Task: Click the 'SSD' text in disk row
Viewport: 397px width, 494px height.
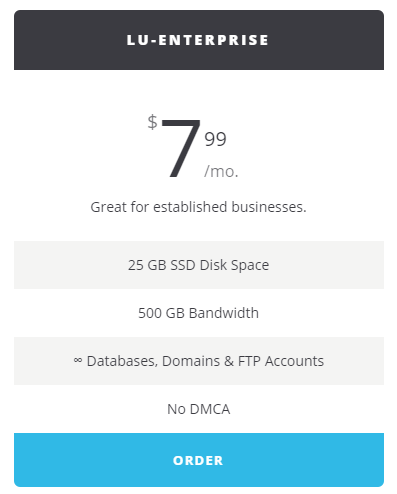Action: coord(183,265)
